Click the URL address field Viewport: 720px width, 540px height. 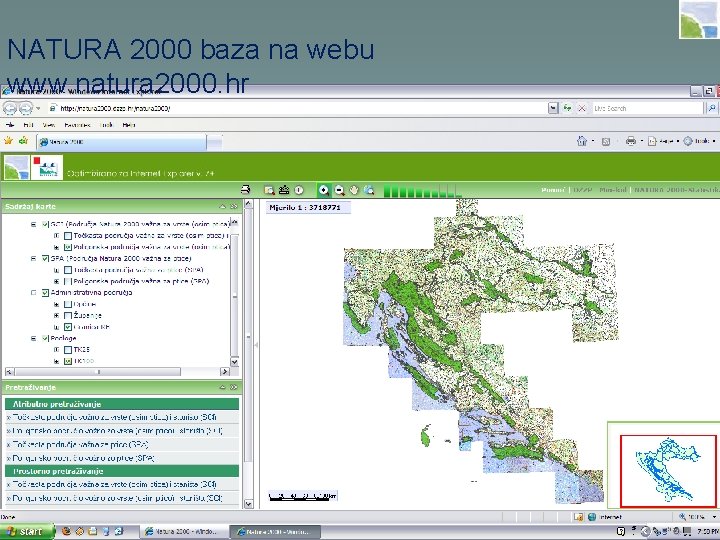point(298,108)
